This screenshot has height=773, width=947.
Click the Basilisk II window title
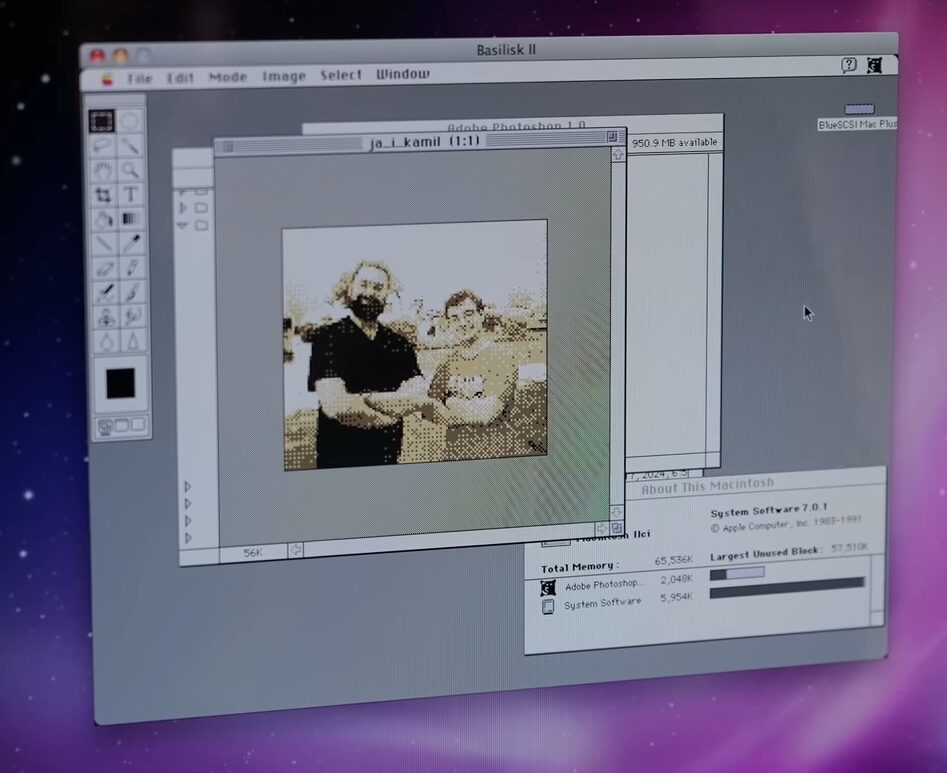pos(506,50)
